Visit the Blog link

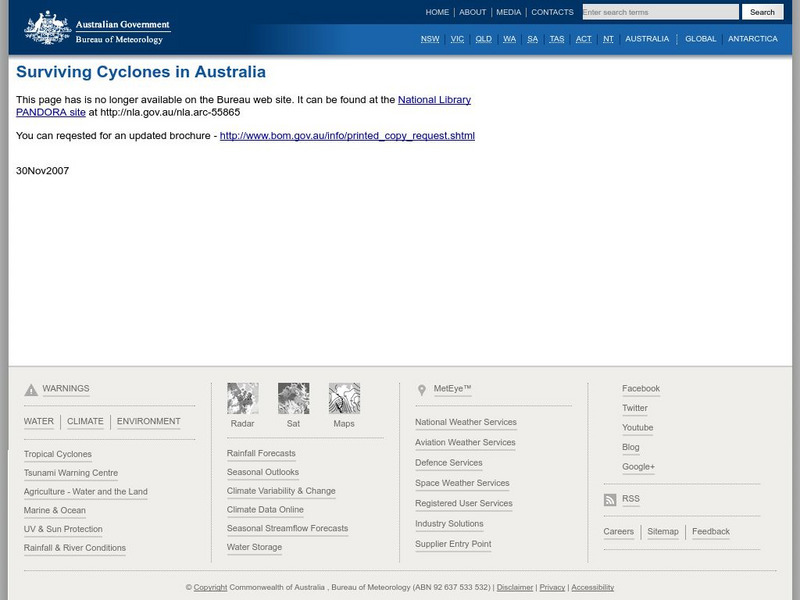pos(631,447)
